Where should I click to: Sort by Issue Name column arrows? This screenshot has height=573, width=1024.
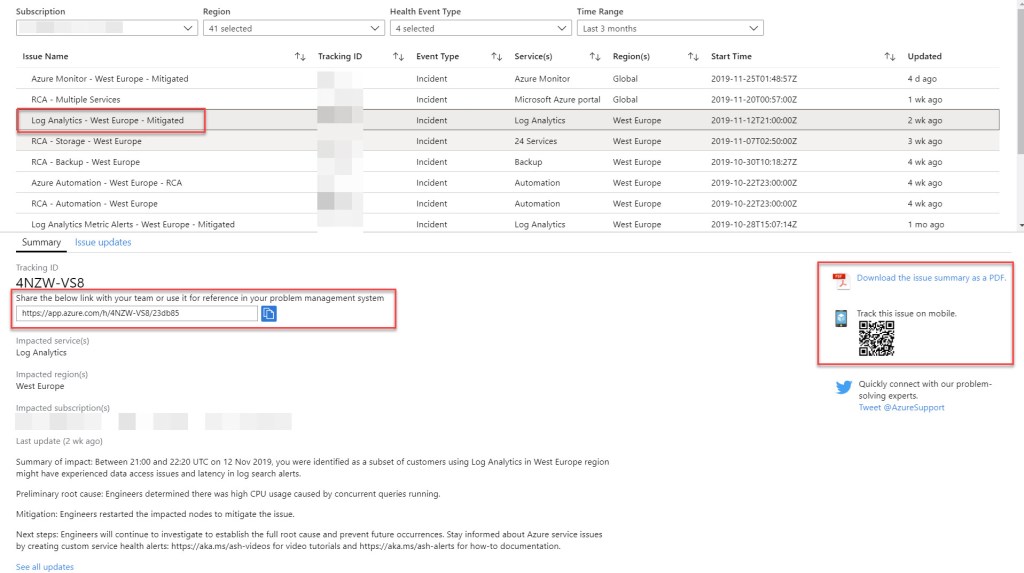coord(300,57)
